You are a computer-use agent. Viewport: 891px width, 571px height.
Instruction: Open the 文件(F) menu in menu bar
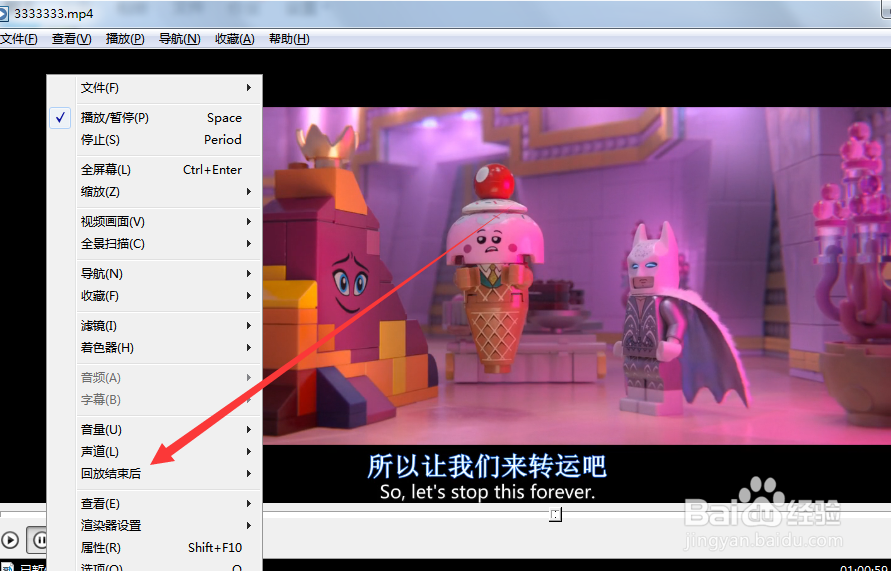(19, 39)
